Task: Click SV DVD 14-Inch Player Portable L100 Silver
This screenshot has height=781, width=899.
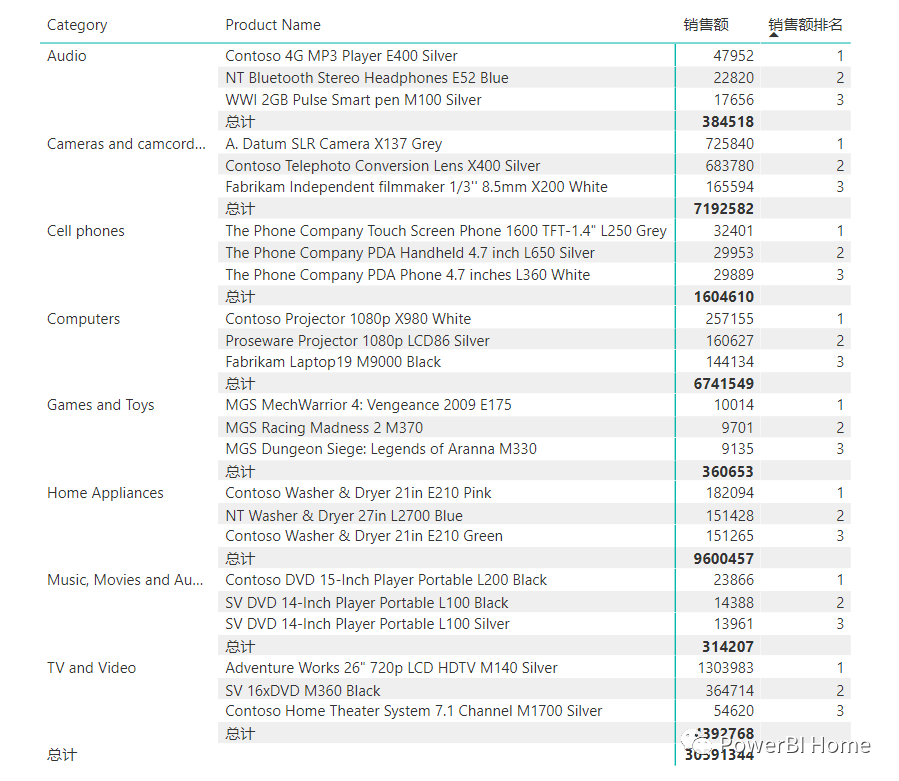Action: (368, 624)
